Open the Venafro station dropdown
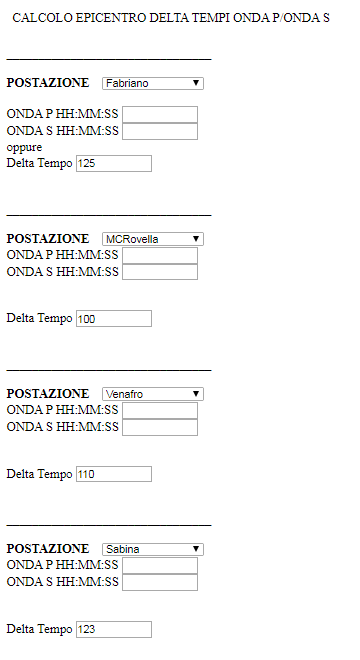Image resolution: width=360 pixels, height=660 pixels. point(153,394)
